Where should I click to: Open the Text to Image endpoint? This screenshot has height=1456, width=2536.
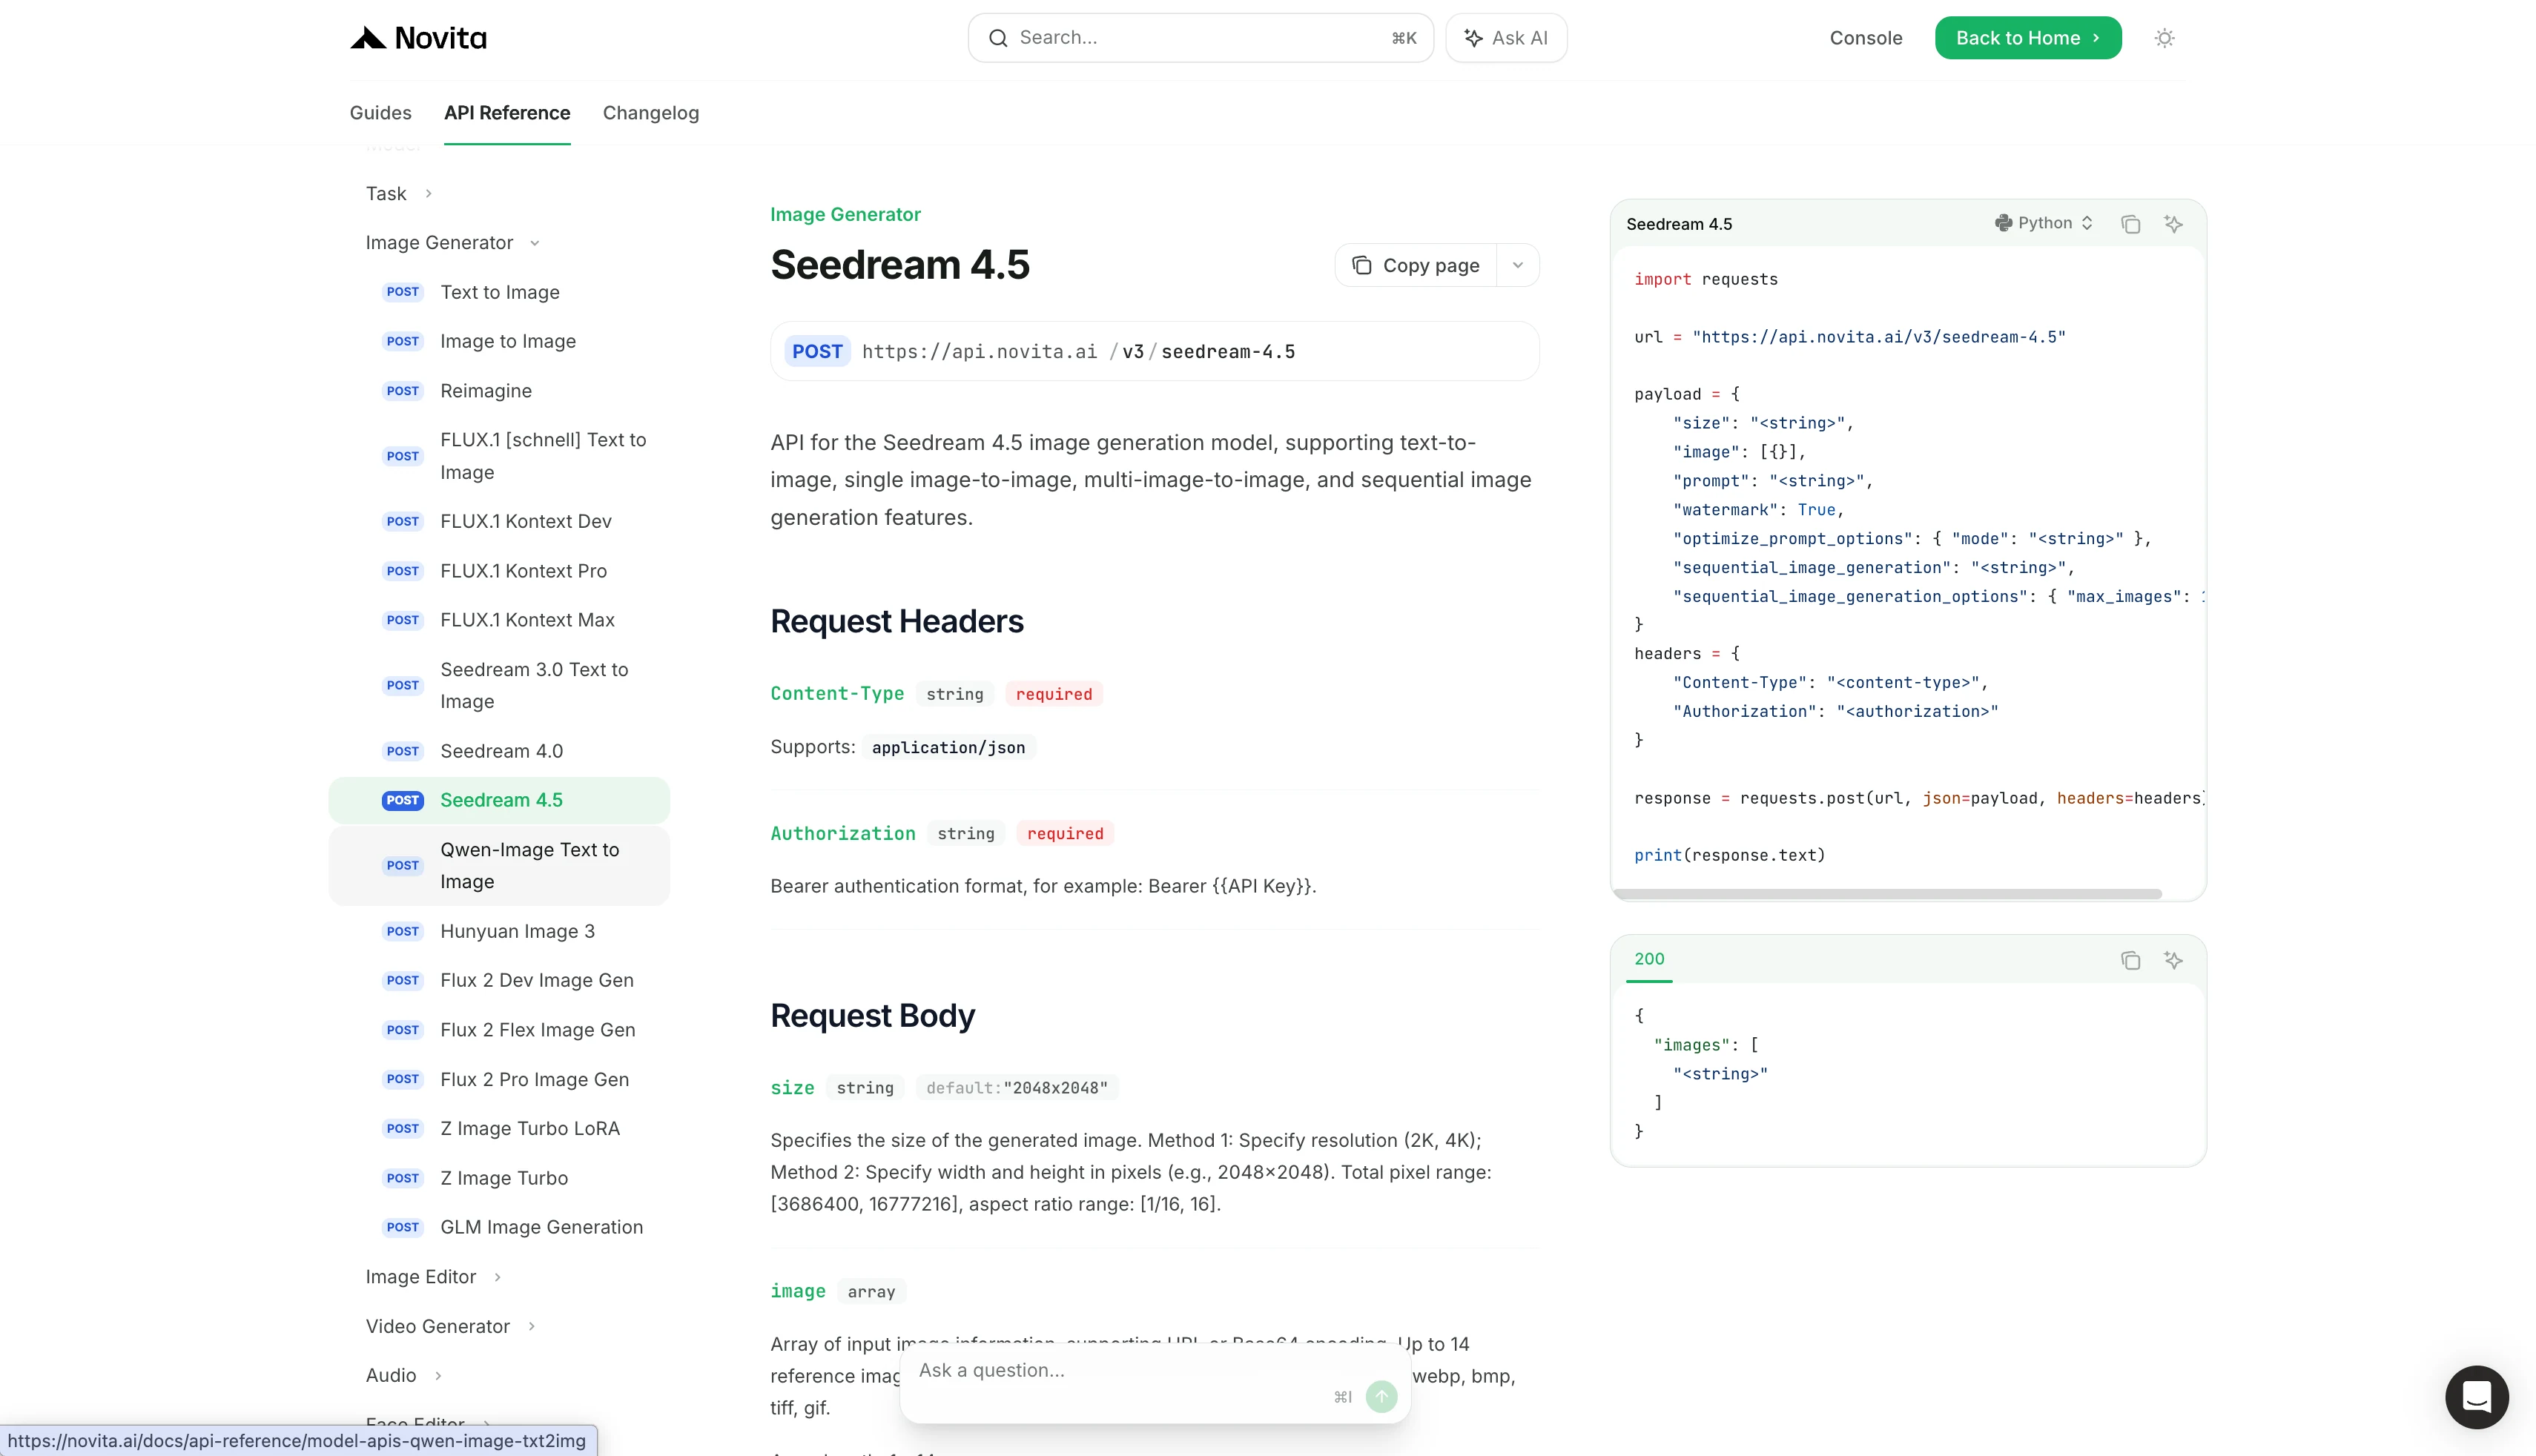click(x=500, y=292)
